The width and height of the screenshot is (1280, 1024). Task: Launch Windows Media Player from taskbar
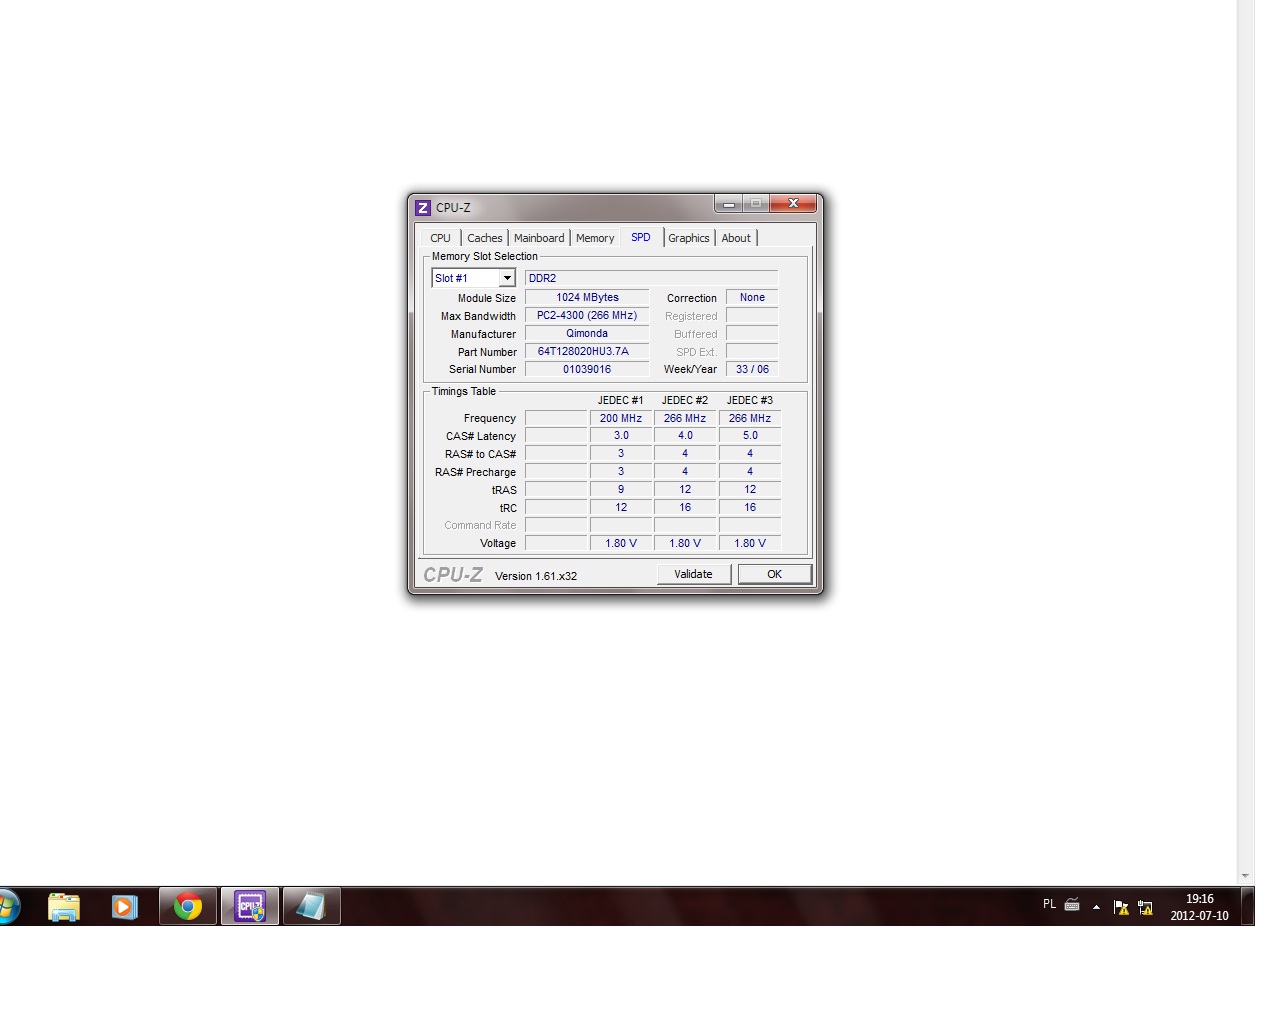pos(125,907)
